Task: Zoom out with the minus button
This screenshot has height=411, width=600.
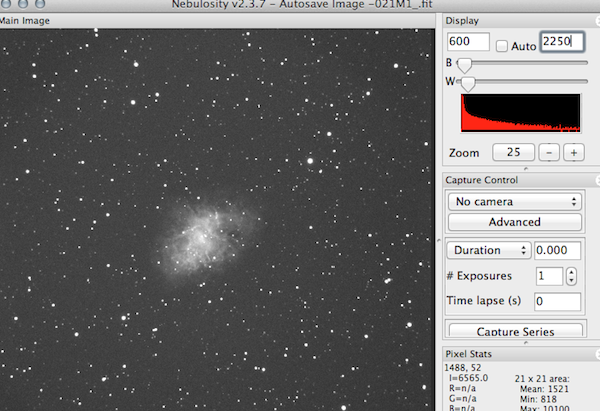Action: pos(549,153)
